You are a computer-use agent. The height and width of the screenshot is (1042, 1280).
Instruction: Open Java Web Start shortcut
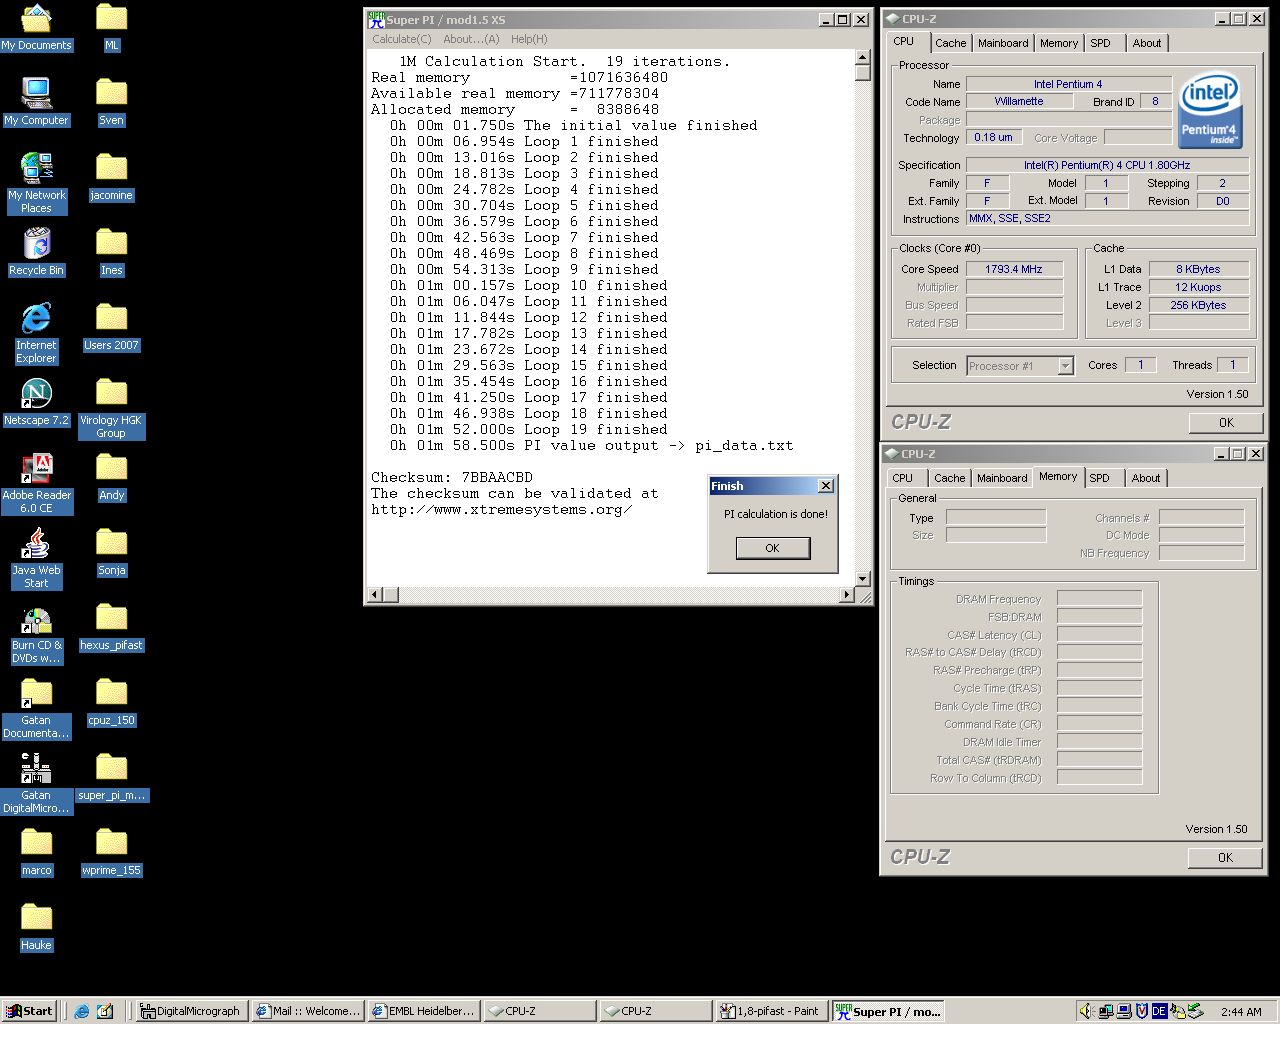[36, 558]
